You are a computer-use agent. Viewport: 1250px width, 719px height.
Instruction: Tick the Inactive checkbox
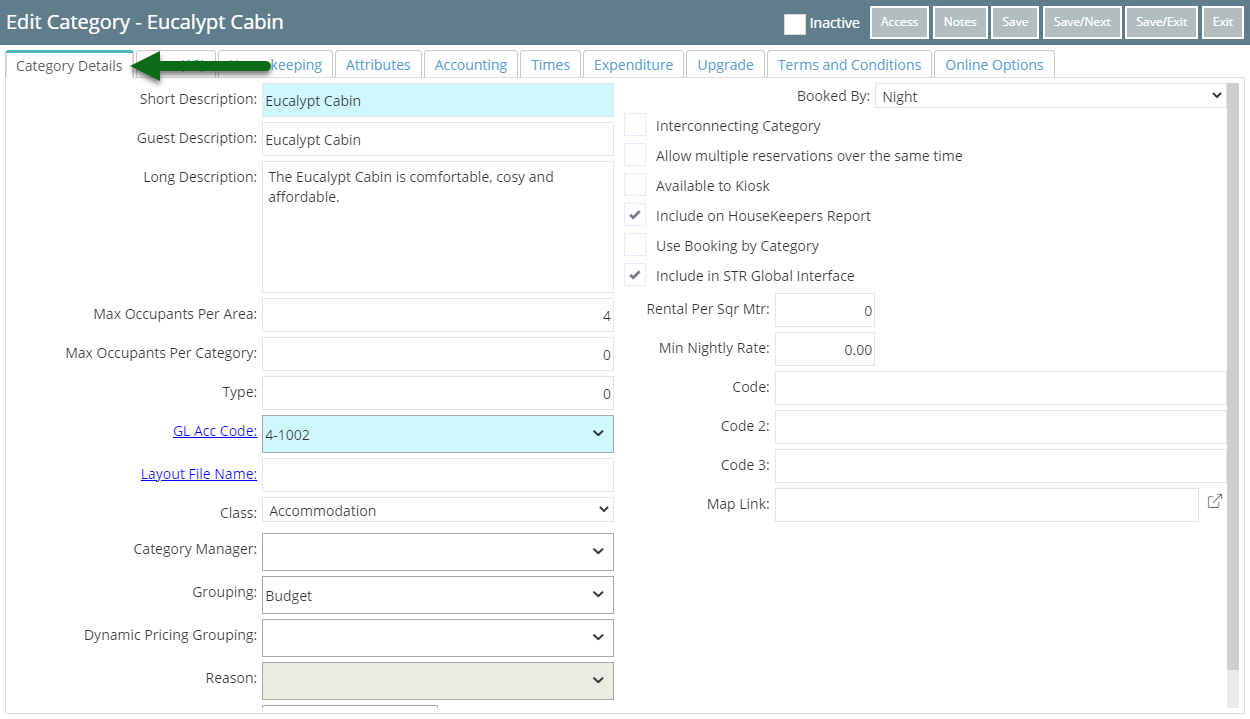tap(795, 23)
